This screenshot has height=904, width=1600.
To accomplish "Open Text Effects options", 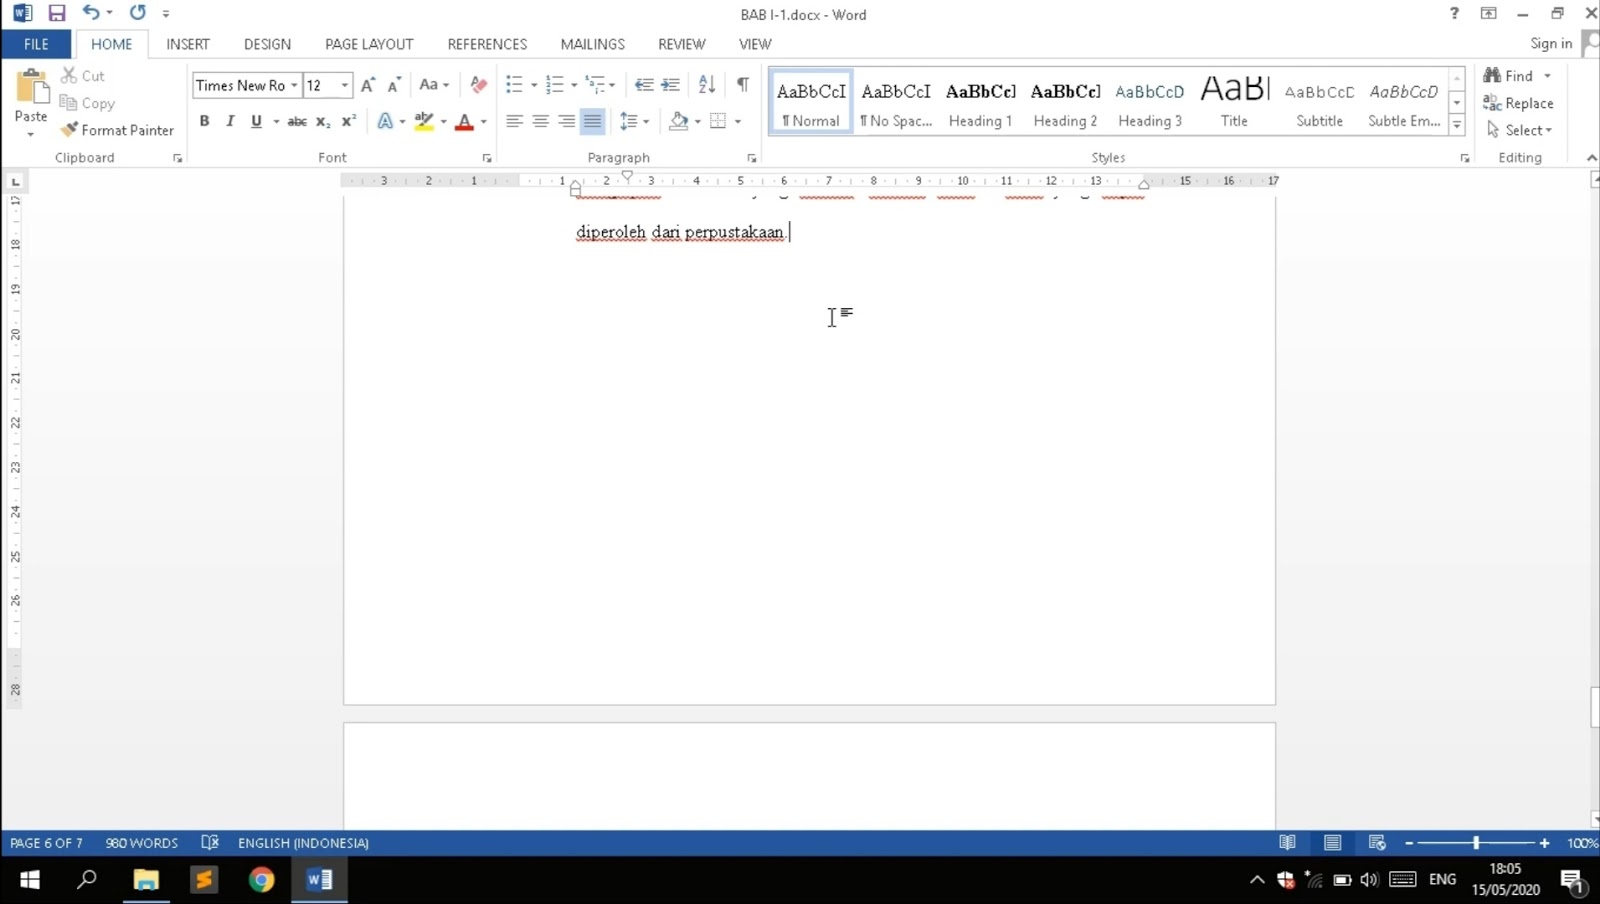I will [386, 121].
